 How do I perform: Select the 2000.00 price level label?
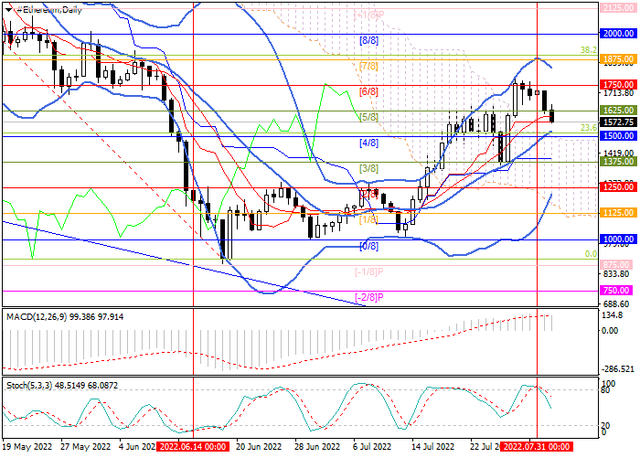pos(614,33)
